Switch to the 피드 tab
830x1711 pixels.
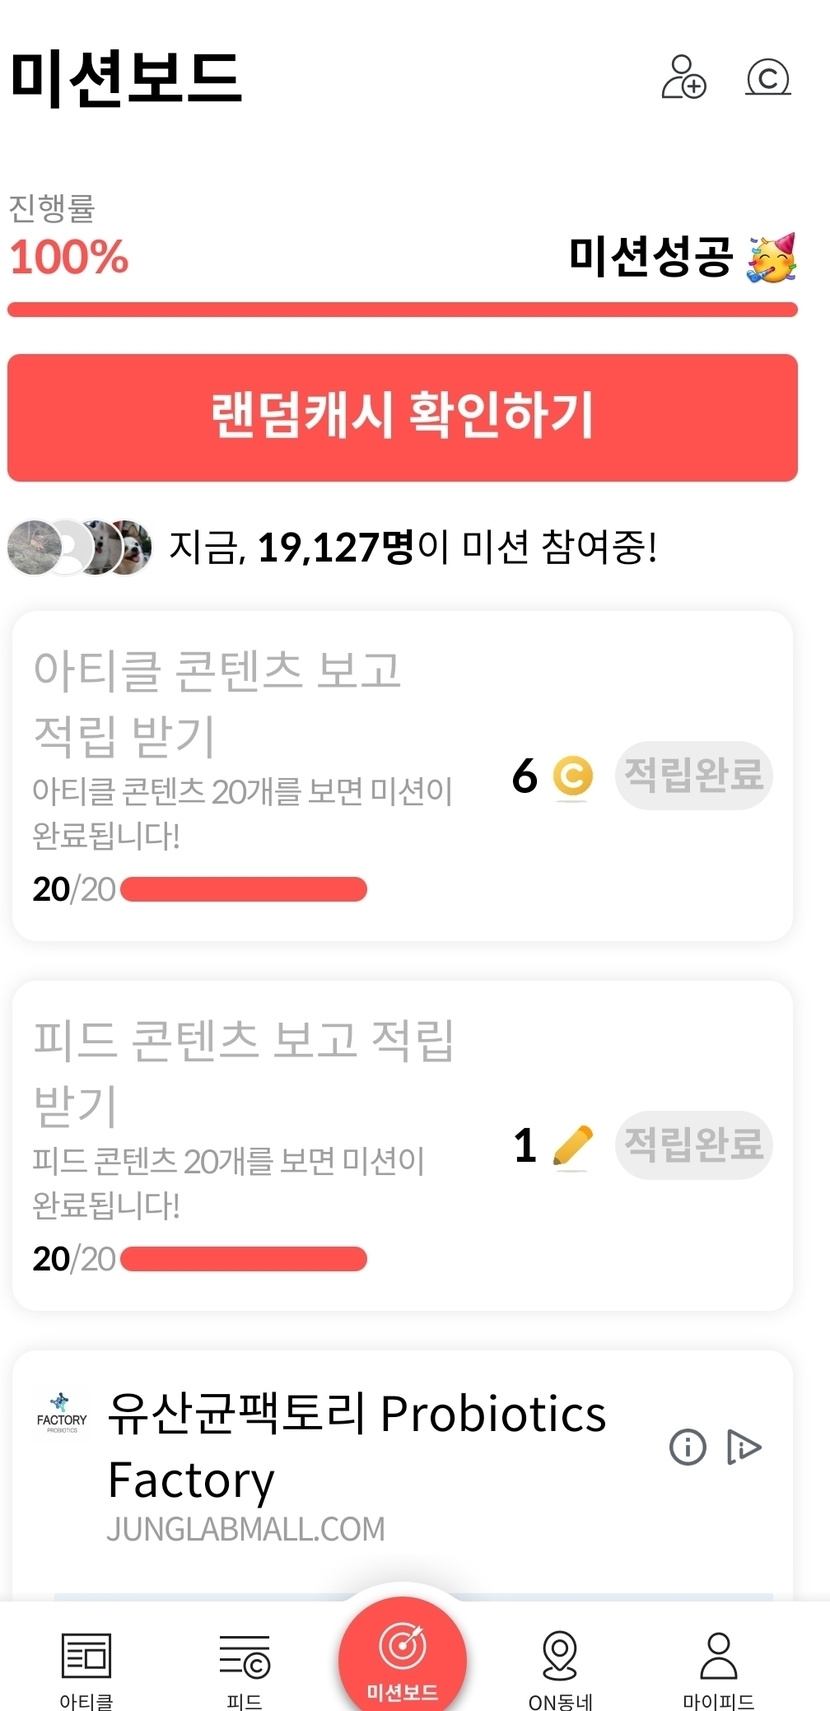tap(245, 1670)
